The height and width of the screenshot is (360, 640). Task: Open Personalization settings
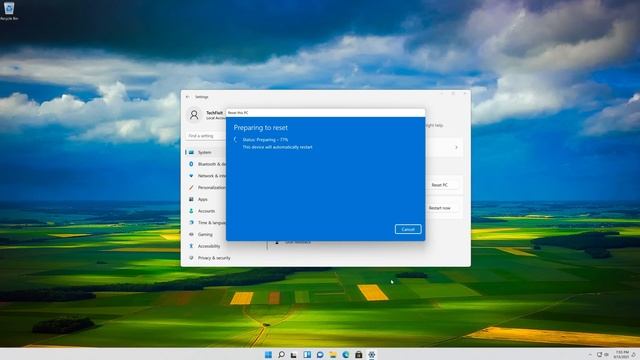207,188
